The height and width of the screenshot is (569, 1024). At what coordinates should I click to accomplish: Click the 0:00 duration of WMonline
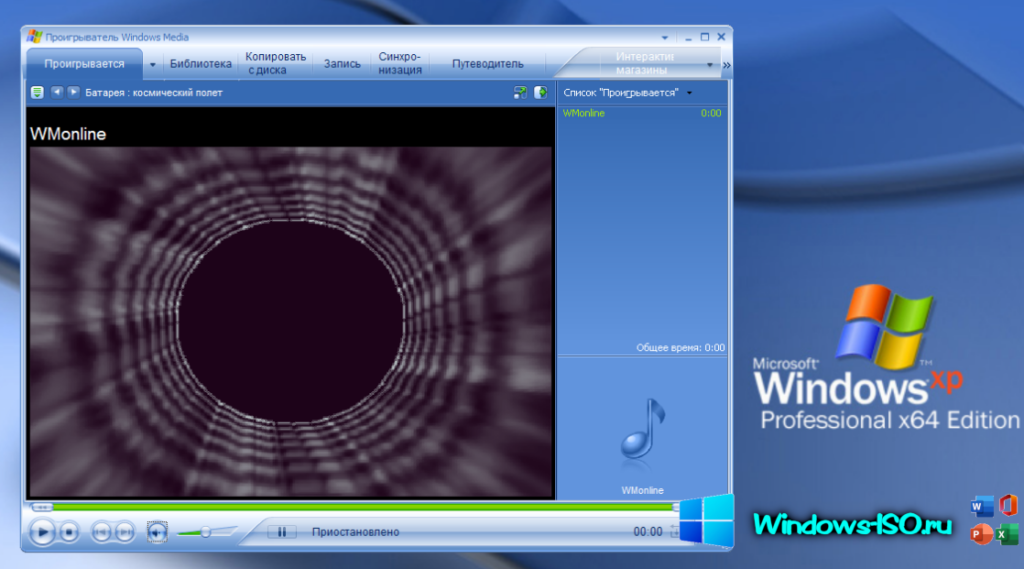711,113
